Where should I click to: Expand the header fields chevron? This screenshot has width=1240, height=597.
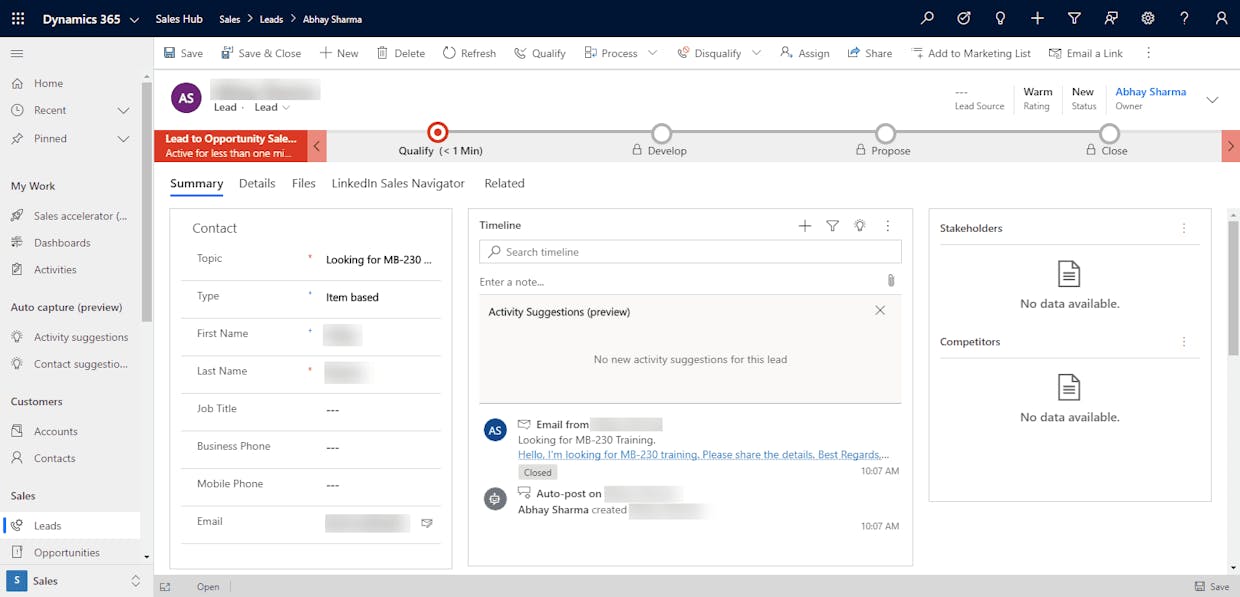1212,99
